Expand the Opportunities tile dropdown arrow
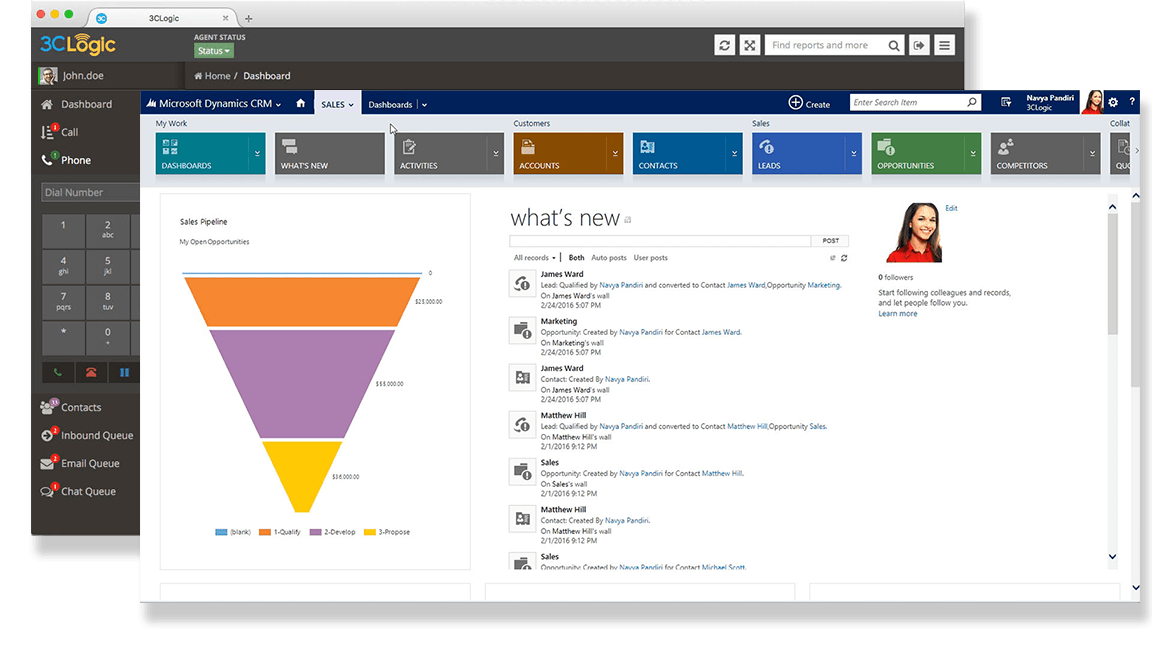 (973, 154)
